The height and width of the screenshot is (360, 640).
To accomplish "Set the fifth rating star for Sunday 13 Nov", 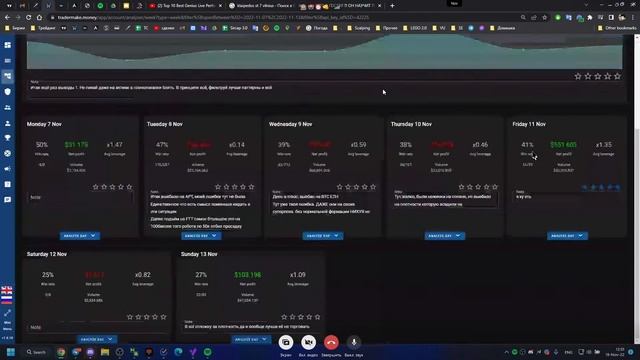I will pos(318,317).
